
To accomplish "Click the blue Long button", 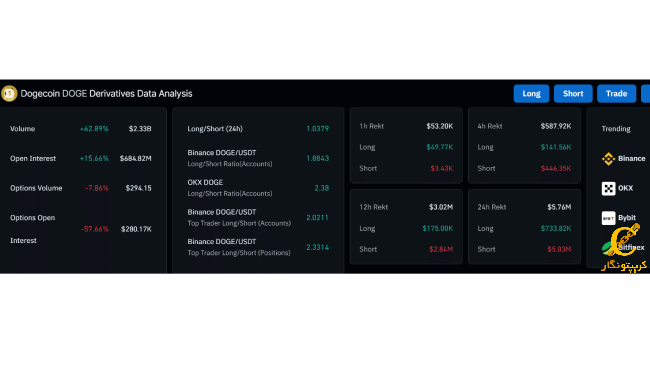I will click(x=531, y=94).
